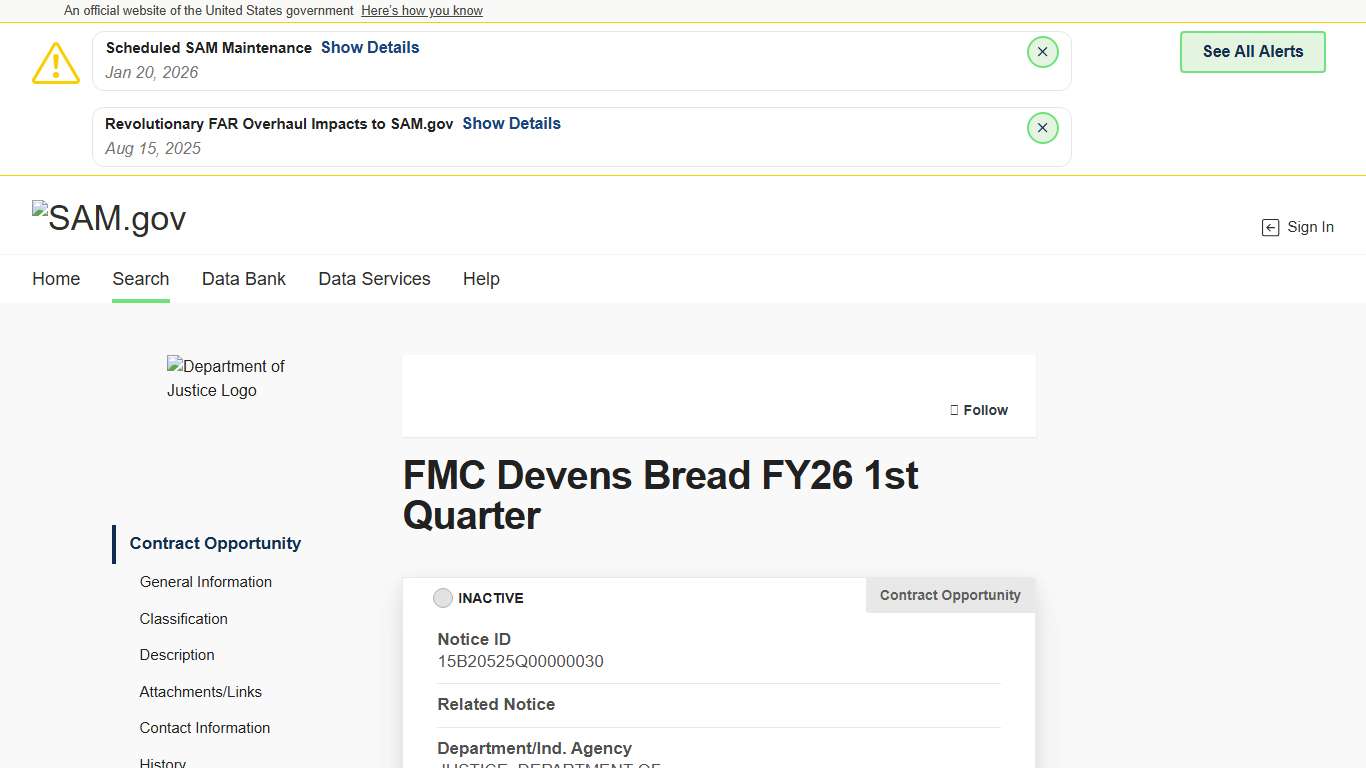The height and width of the screenshot is (768, 1366).
Task: Click the SAM.gov logo
Action: point(109,218)
